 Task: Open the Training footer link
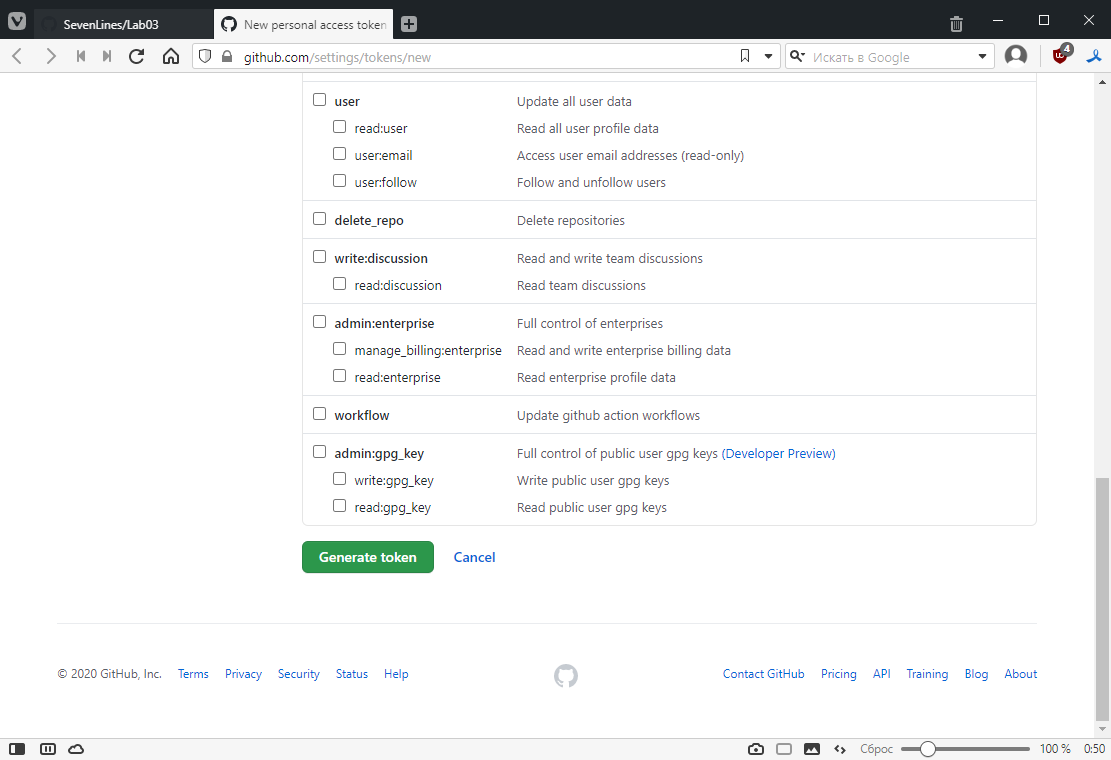pyautogui.click(x=927, y=674)
